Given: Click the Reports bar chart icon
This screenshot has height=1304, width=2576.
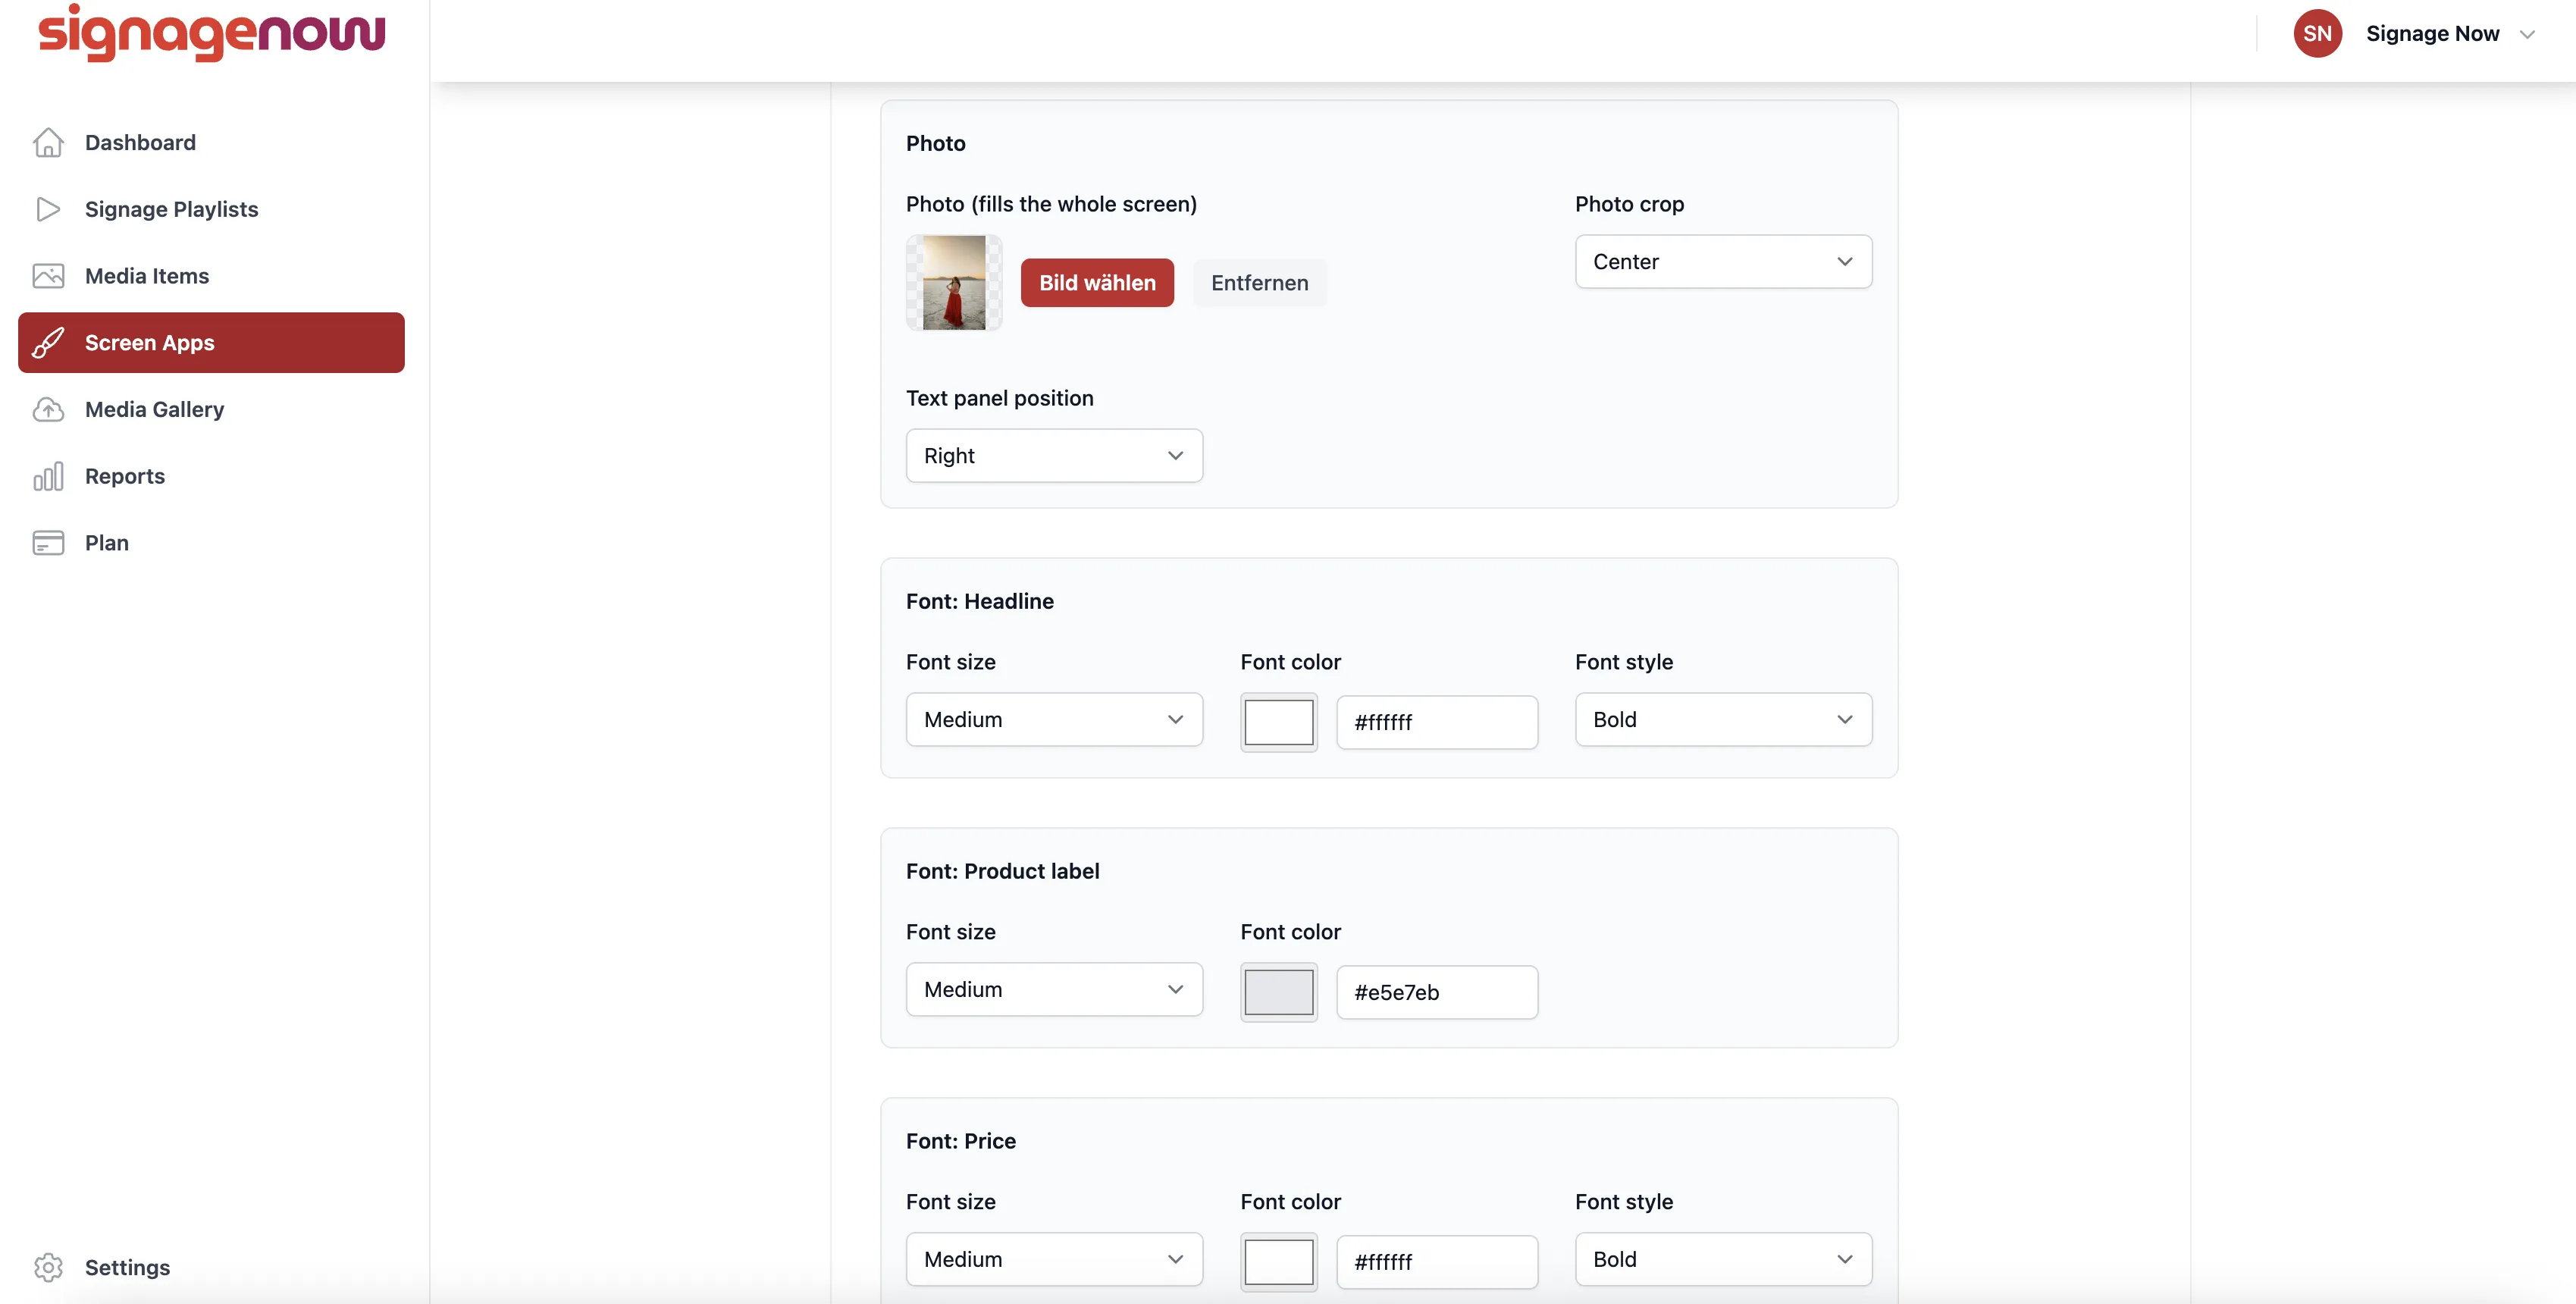Looking at the screenshot, I should (48, 476).
